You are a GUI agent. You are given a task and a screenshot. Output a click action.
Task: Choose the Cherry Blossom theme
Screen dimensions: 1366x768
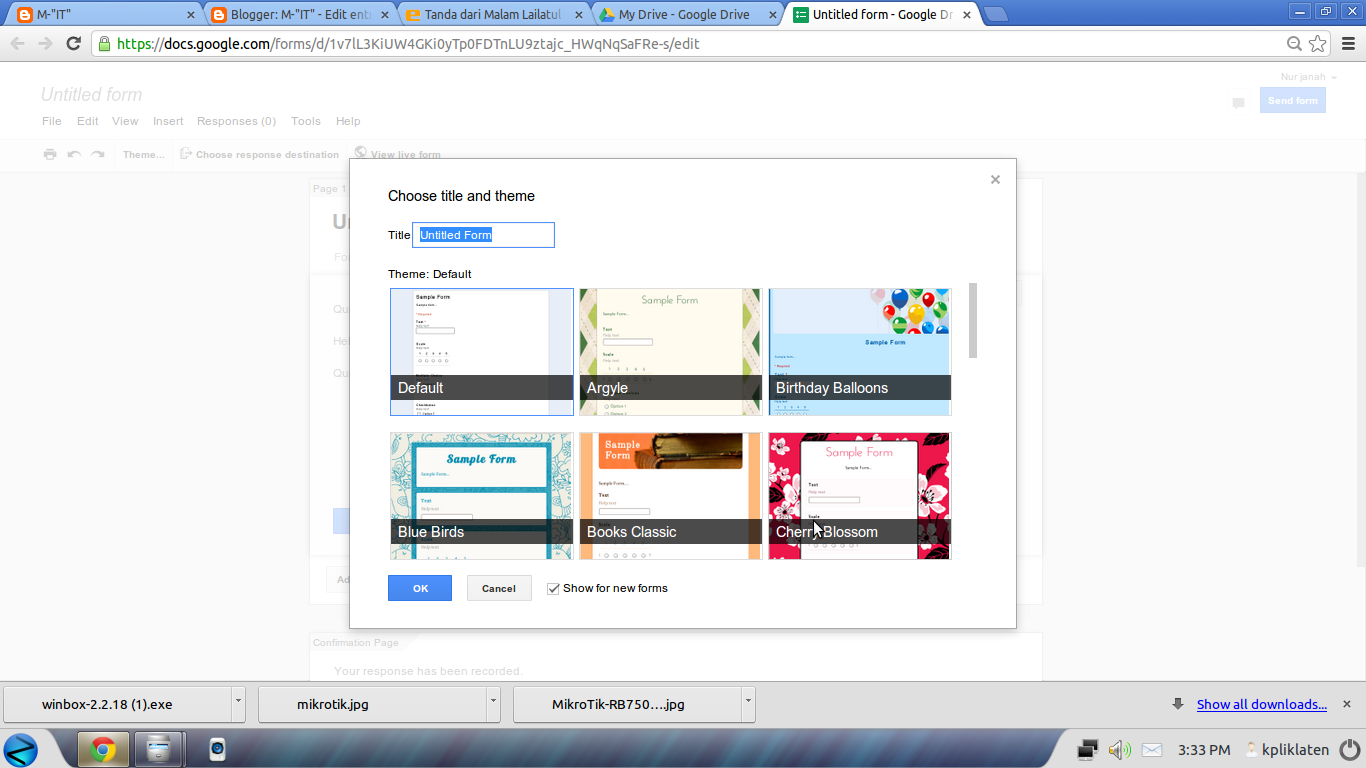pos(859,496)
